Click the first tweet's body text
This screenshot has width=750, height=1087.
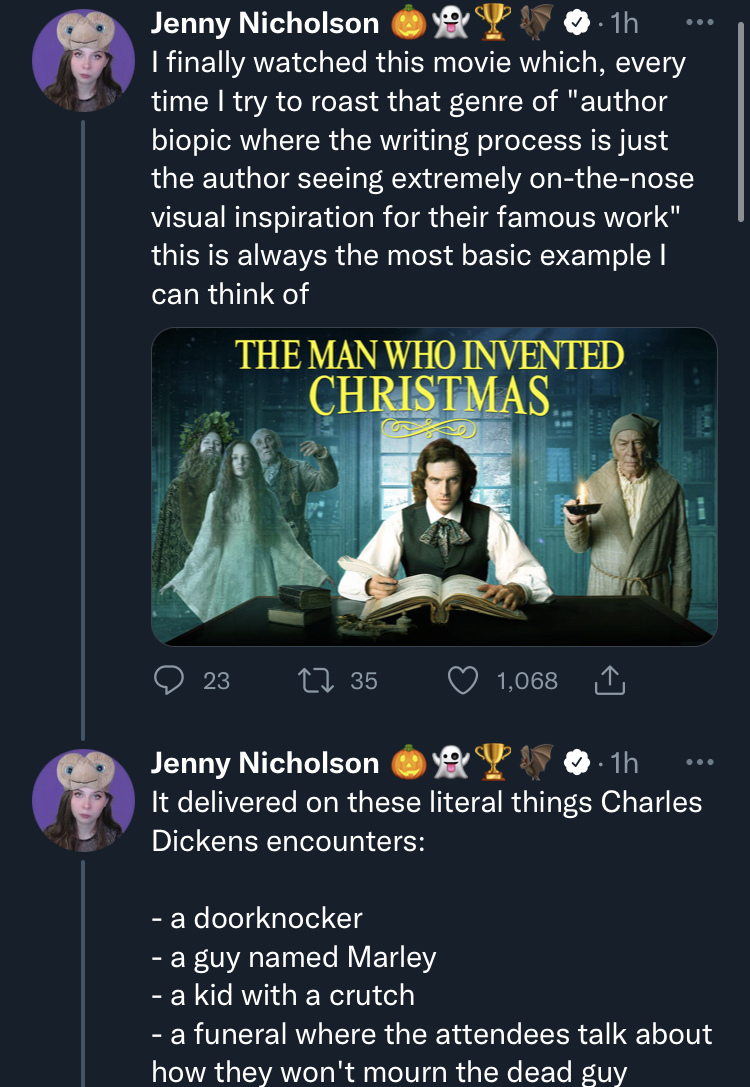[420, 178]
